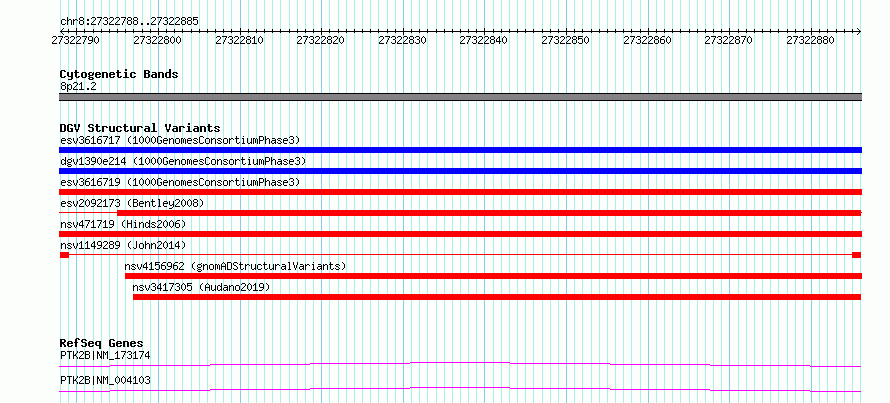The image size is (890, 403).
Task: Click ruler position 27322790
Action: [75, 41]
